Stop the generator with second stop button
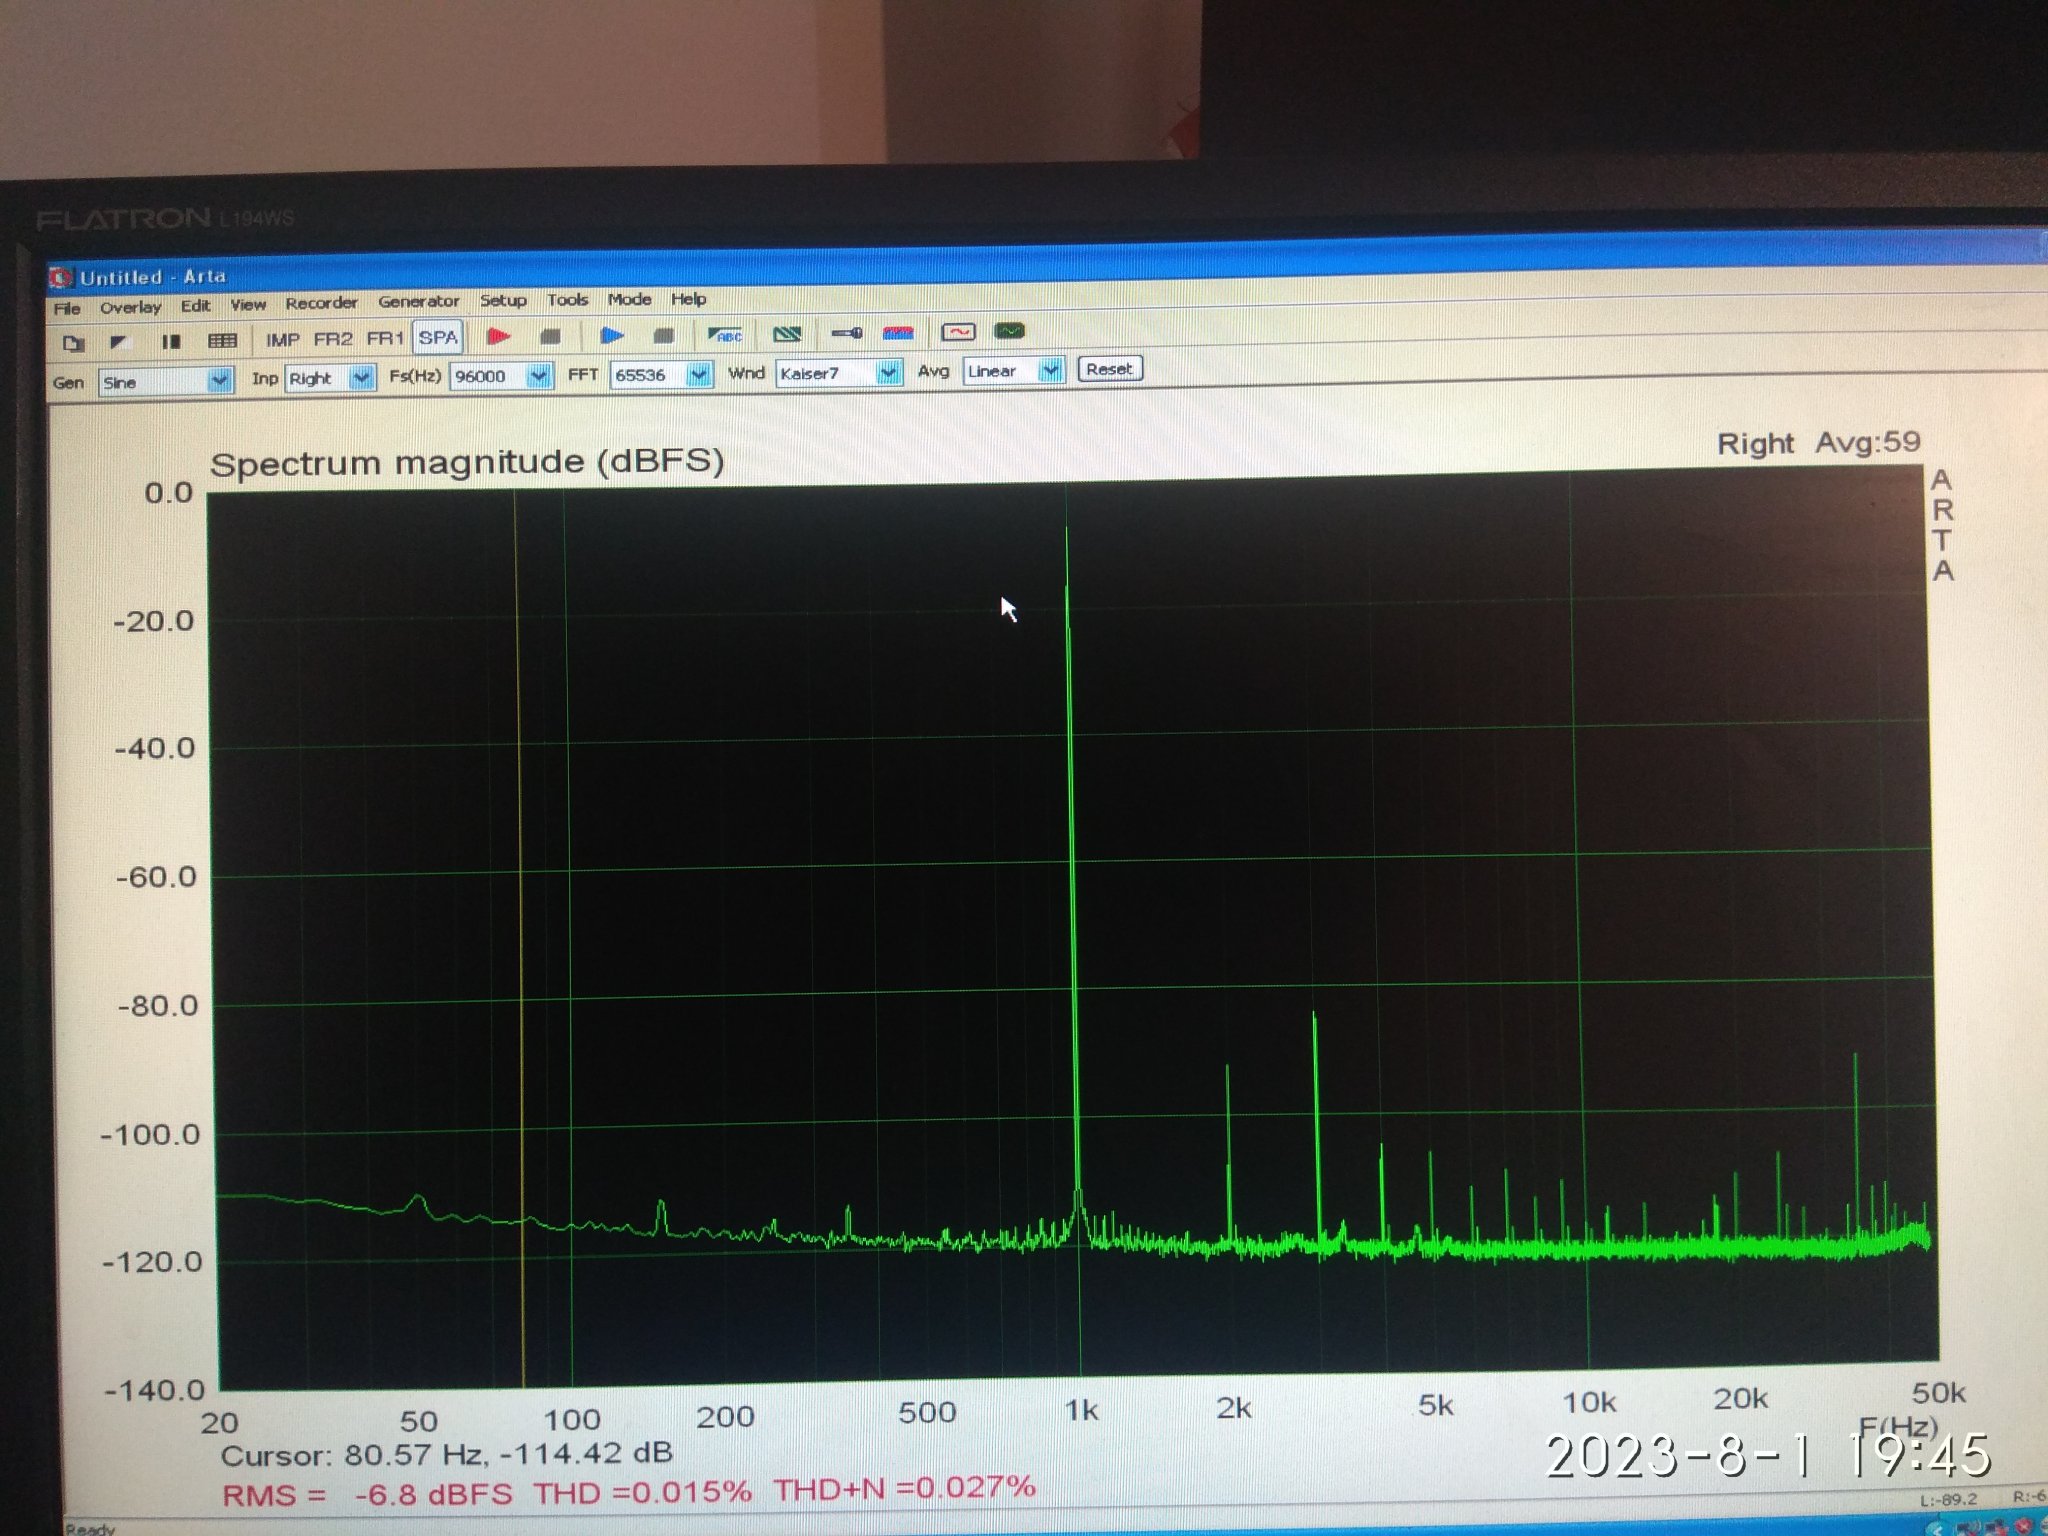The image size is (2048, 1536). [x=663, y=335]
